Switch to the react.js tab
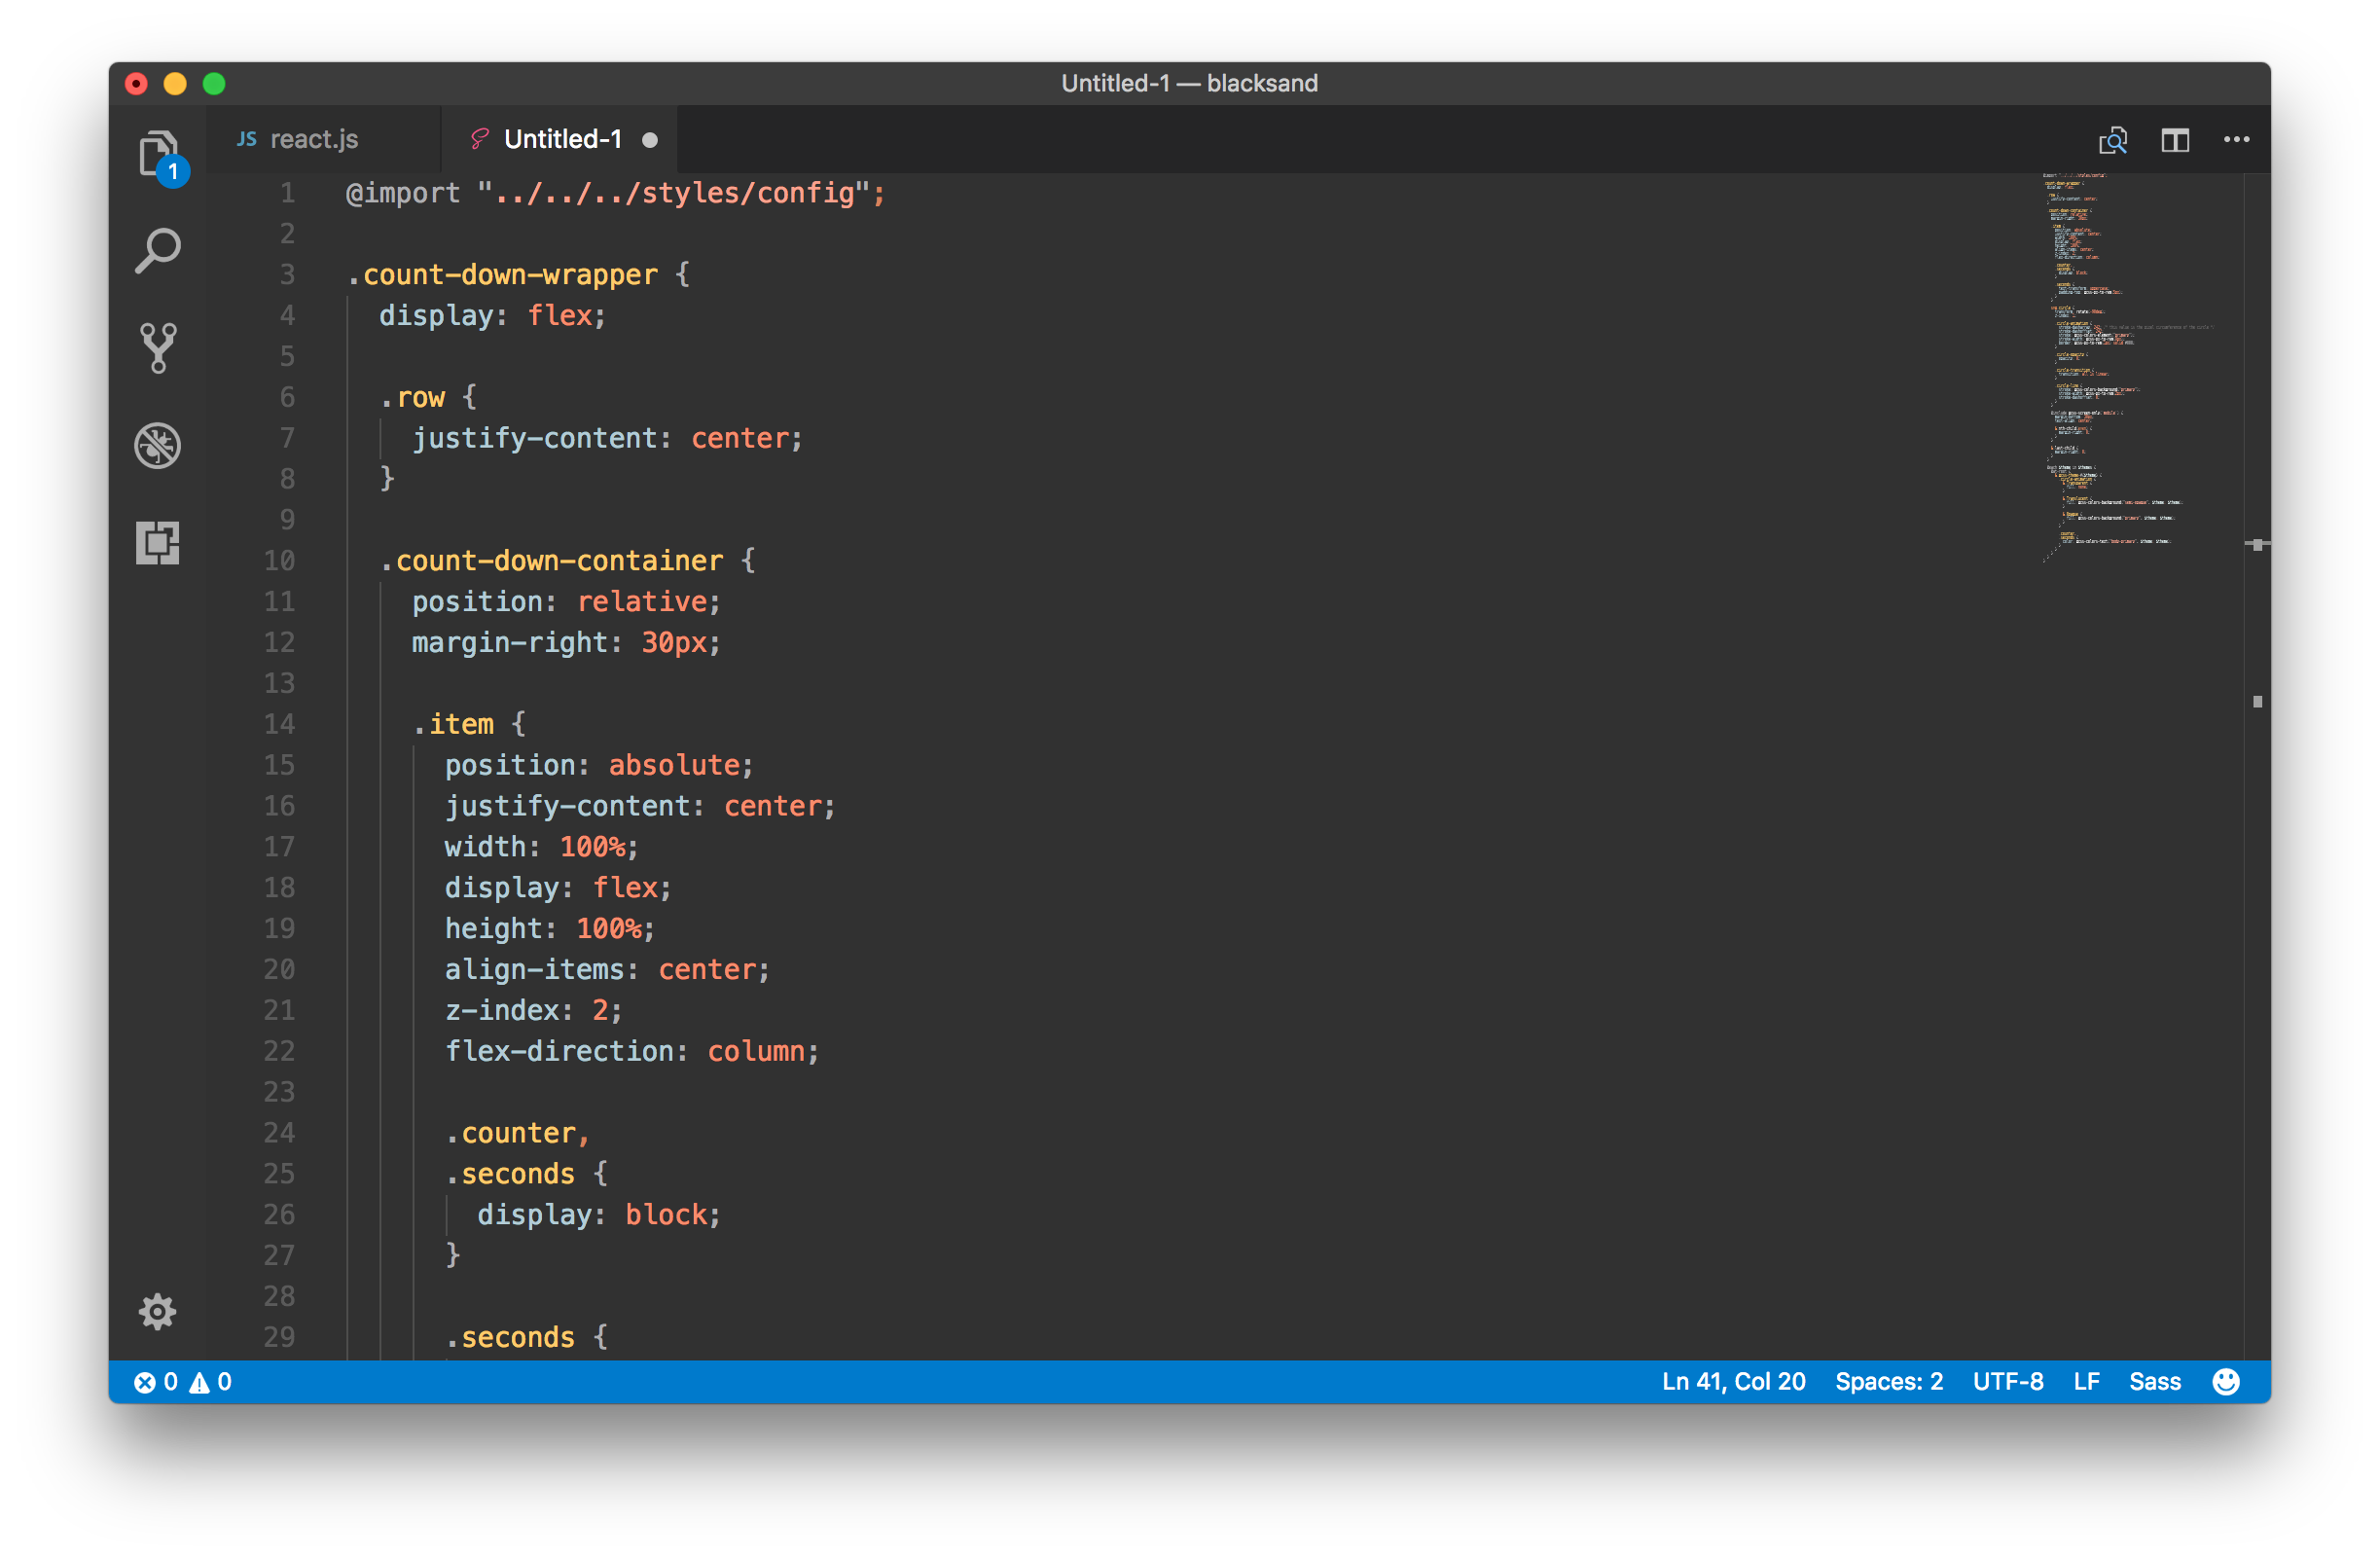 point(313,139)
